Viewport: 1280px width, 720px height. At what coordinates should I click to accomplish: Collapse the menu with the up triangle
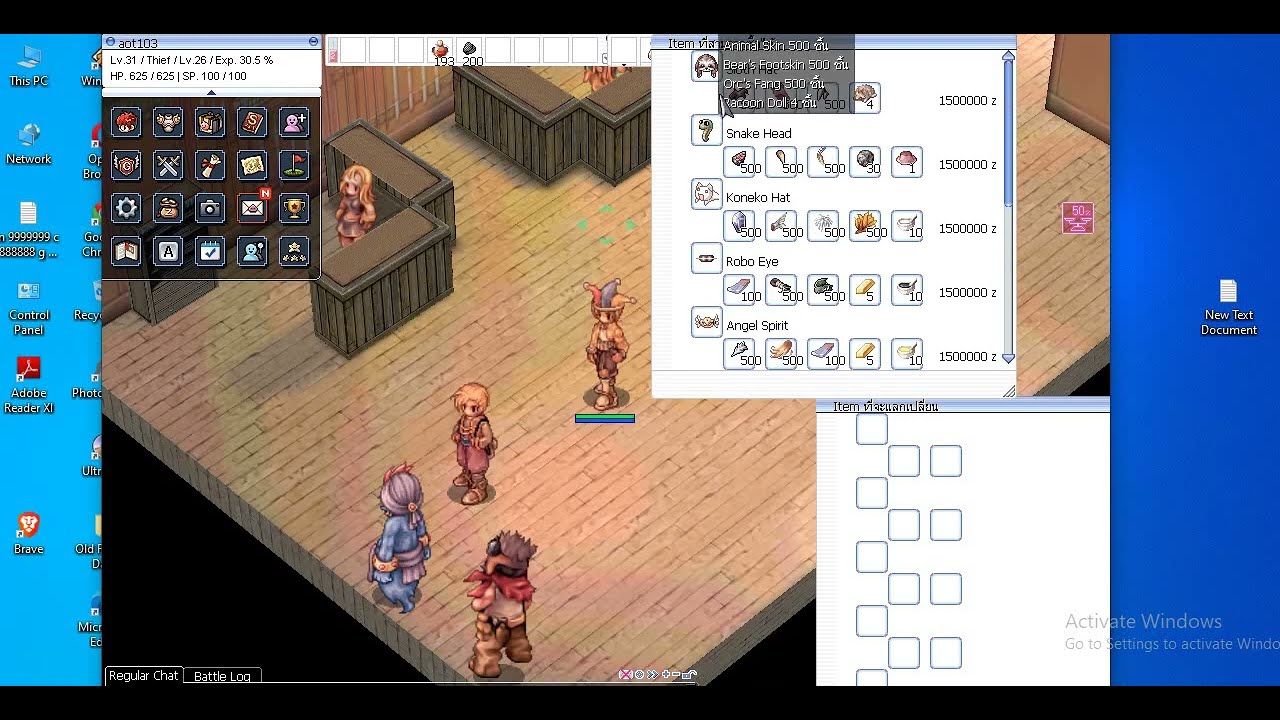pos(211,92)
